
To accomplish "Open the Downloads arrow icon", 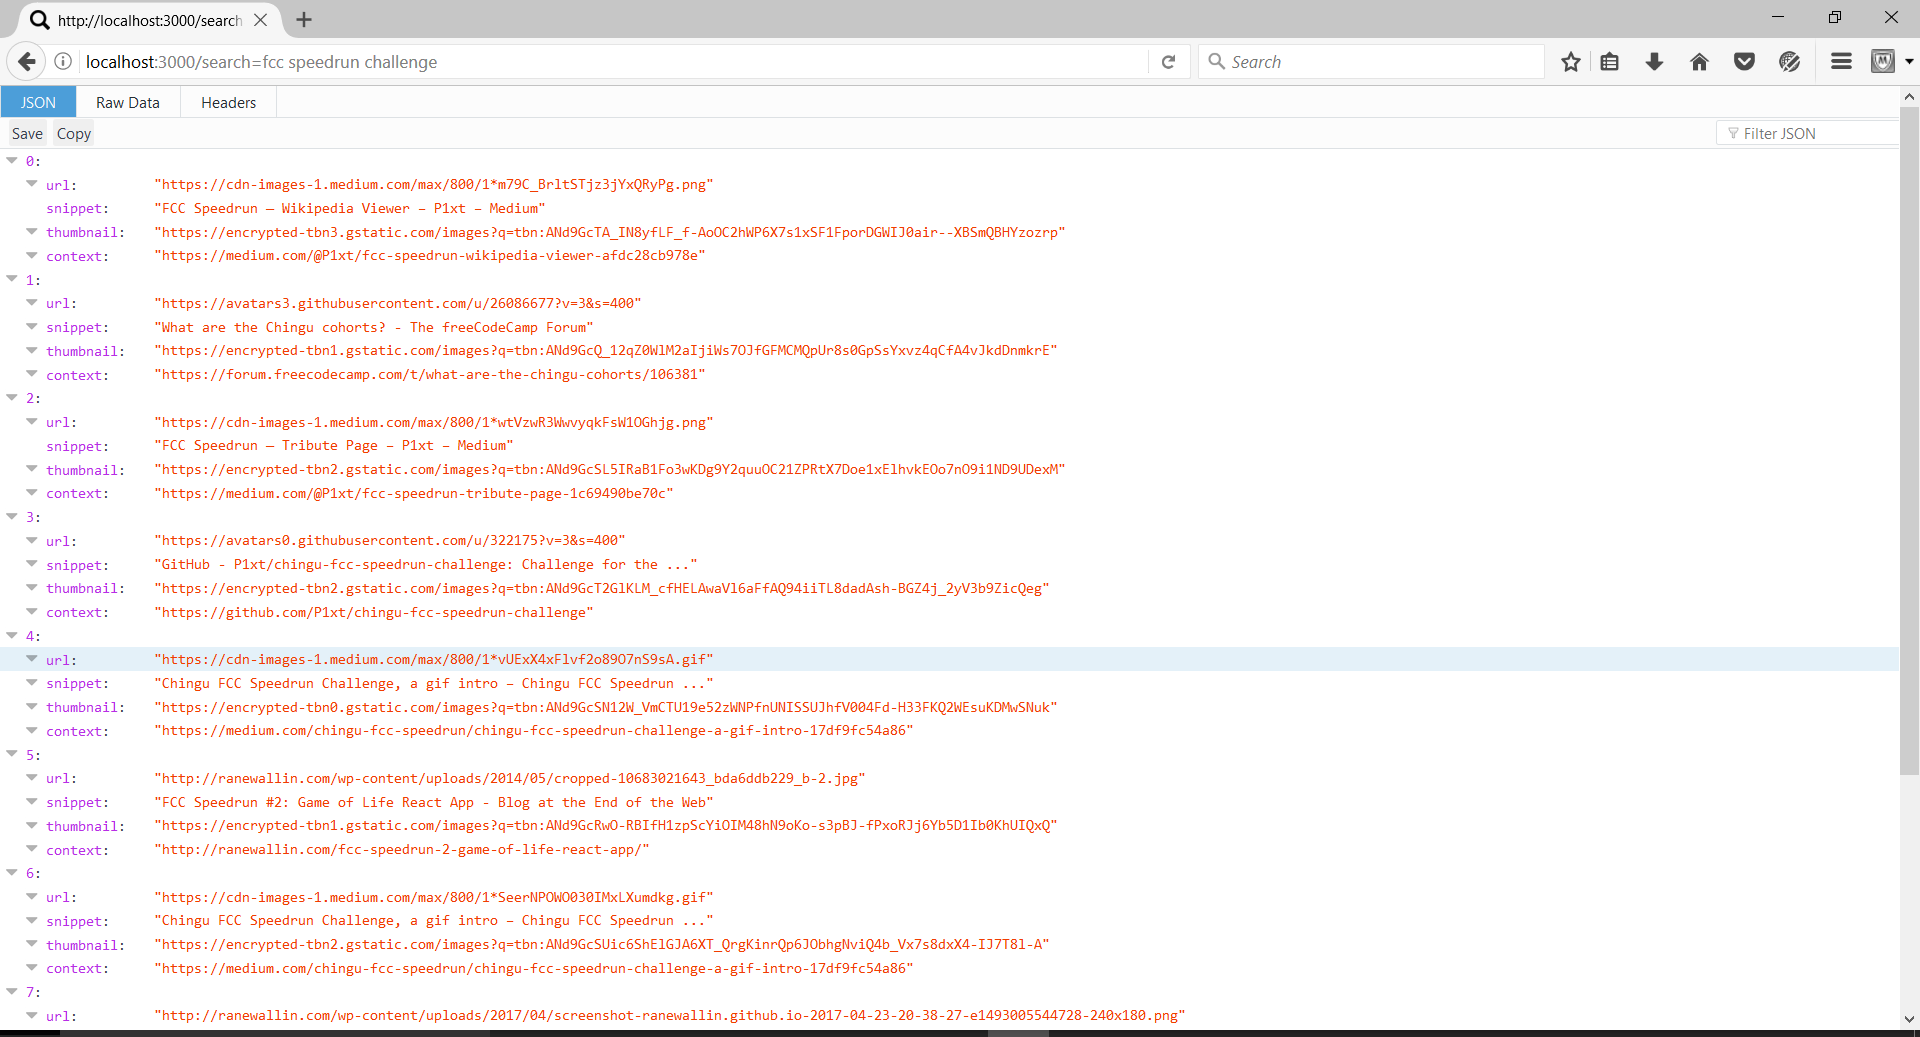I will 1654,62.
